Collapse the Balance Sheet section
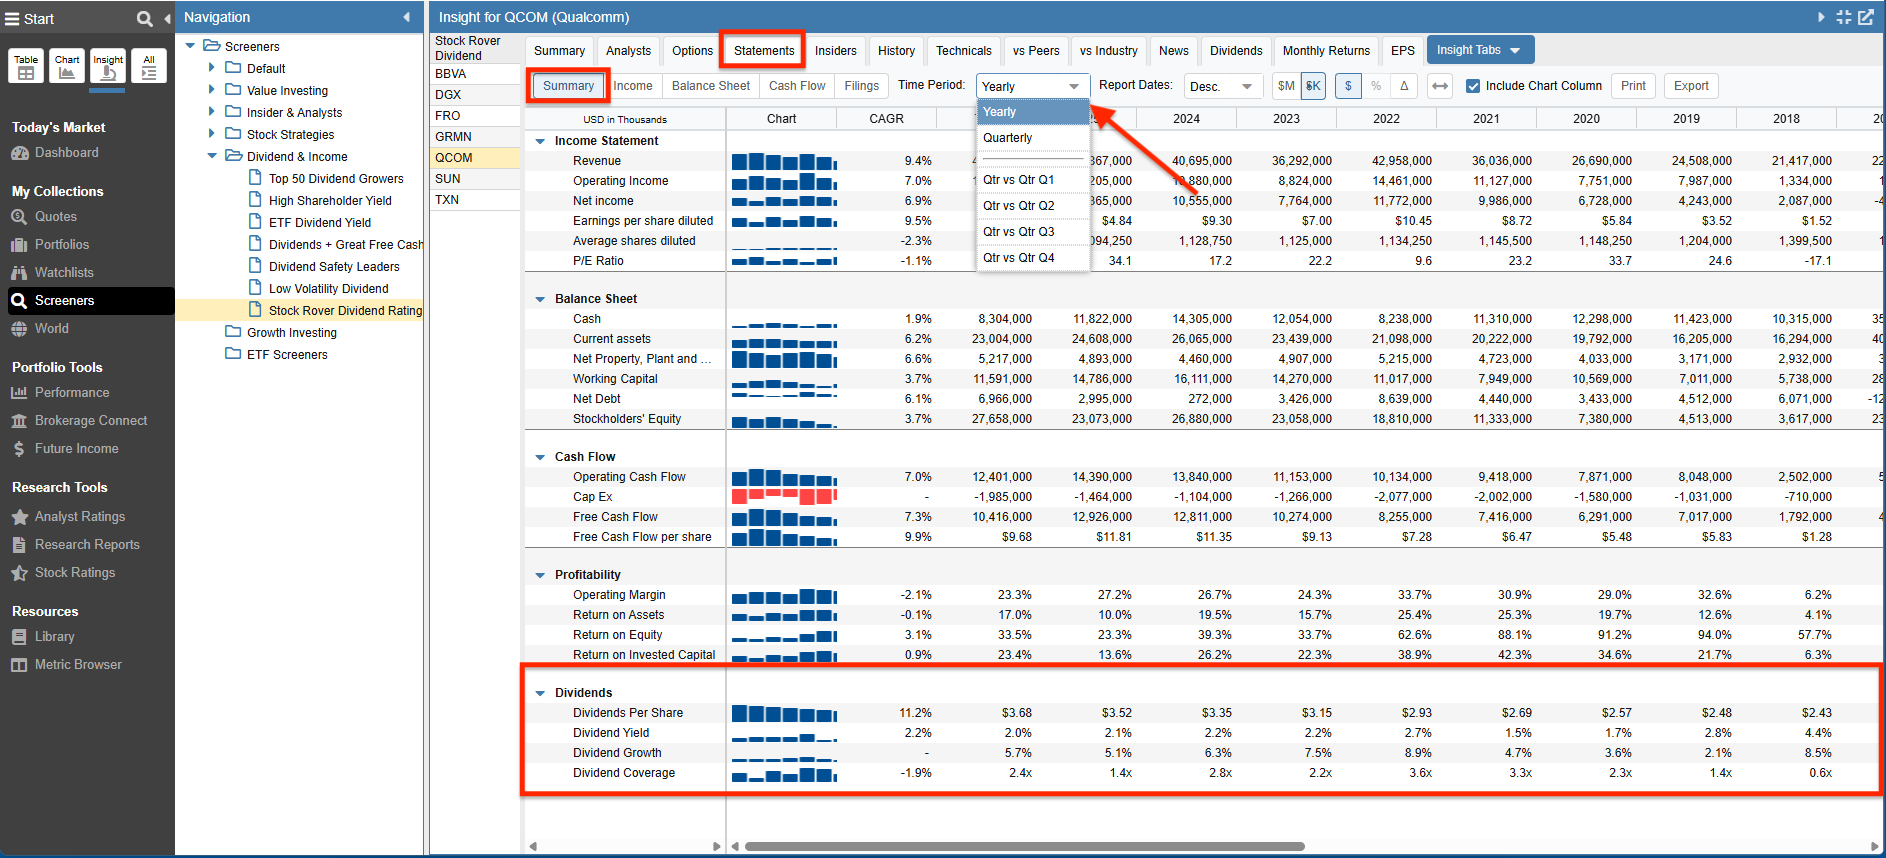The image size is (1886, 858). tap(540, 299)
